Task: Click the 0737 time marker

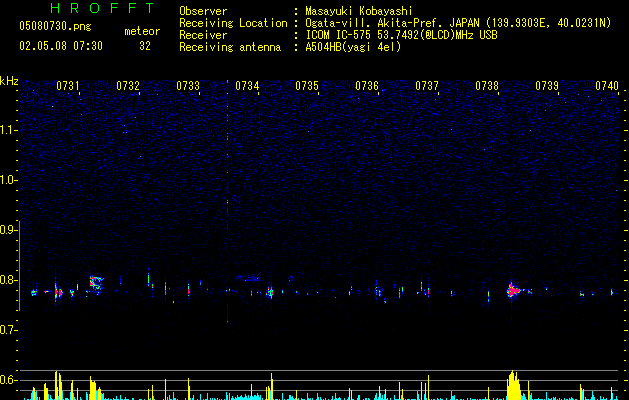Action: pyautogui.click(x=427, y=86)
